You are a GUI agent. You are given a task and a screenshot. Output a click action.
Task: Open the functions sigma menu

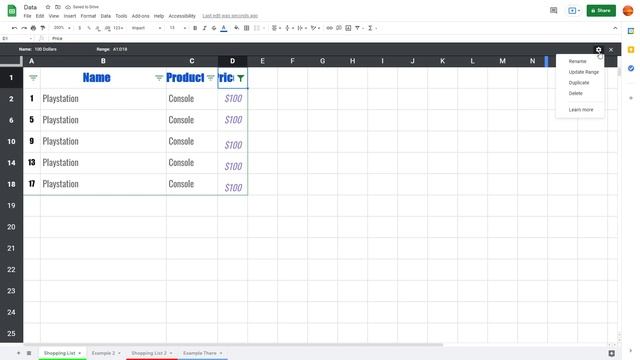tap(371, 28)
